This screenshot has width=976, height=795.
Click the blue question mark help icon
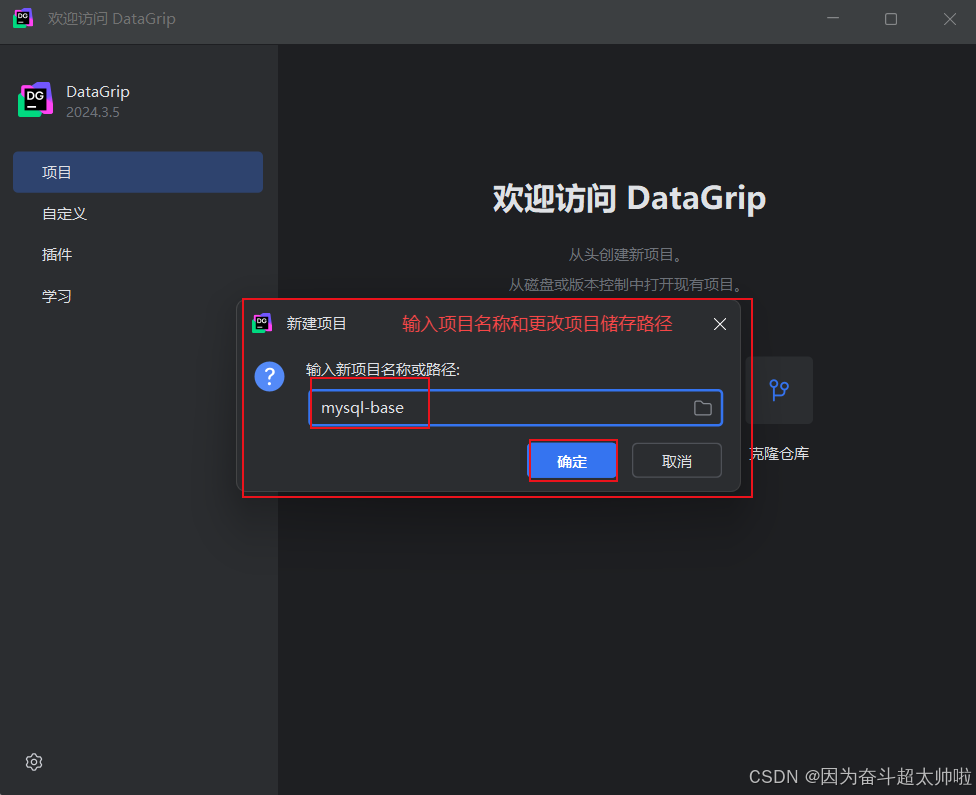point(270,377)
